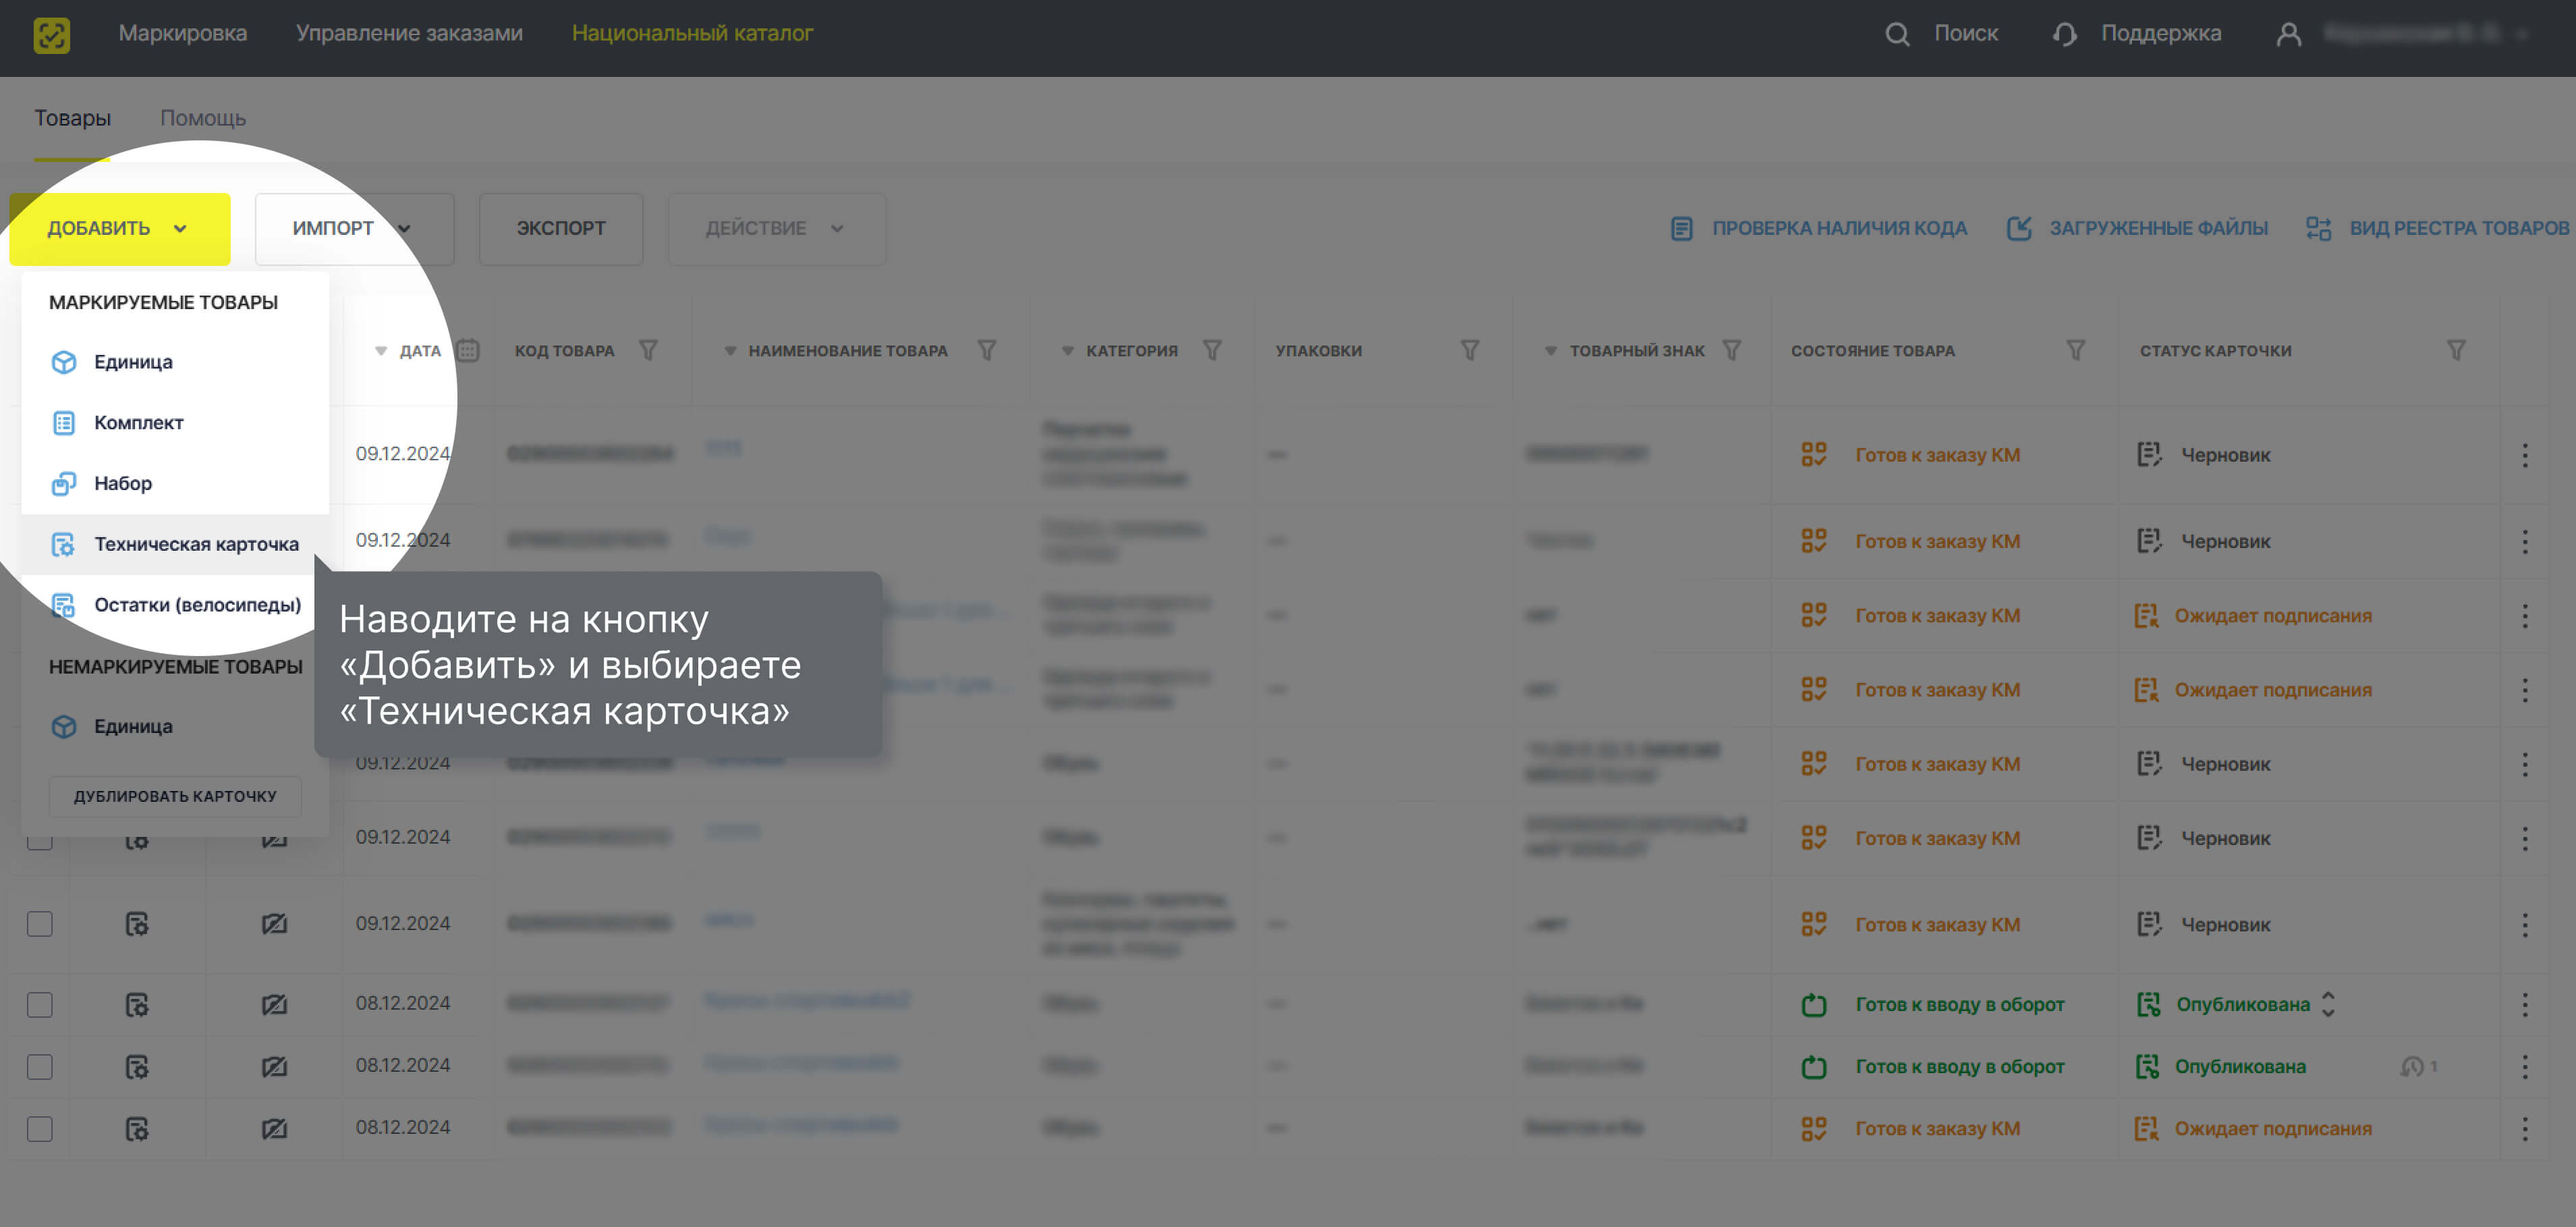
Task: Tick checkbox of last 08.12.2024 row
Action: (40, 1129)
